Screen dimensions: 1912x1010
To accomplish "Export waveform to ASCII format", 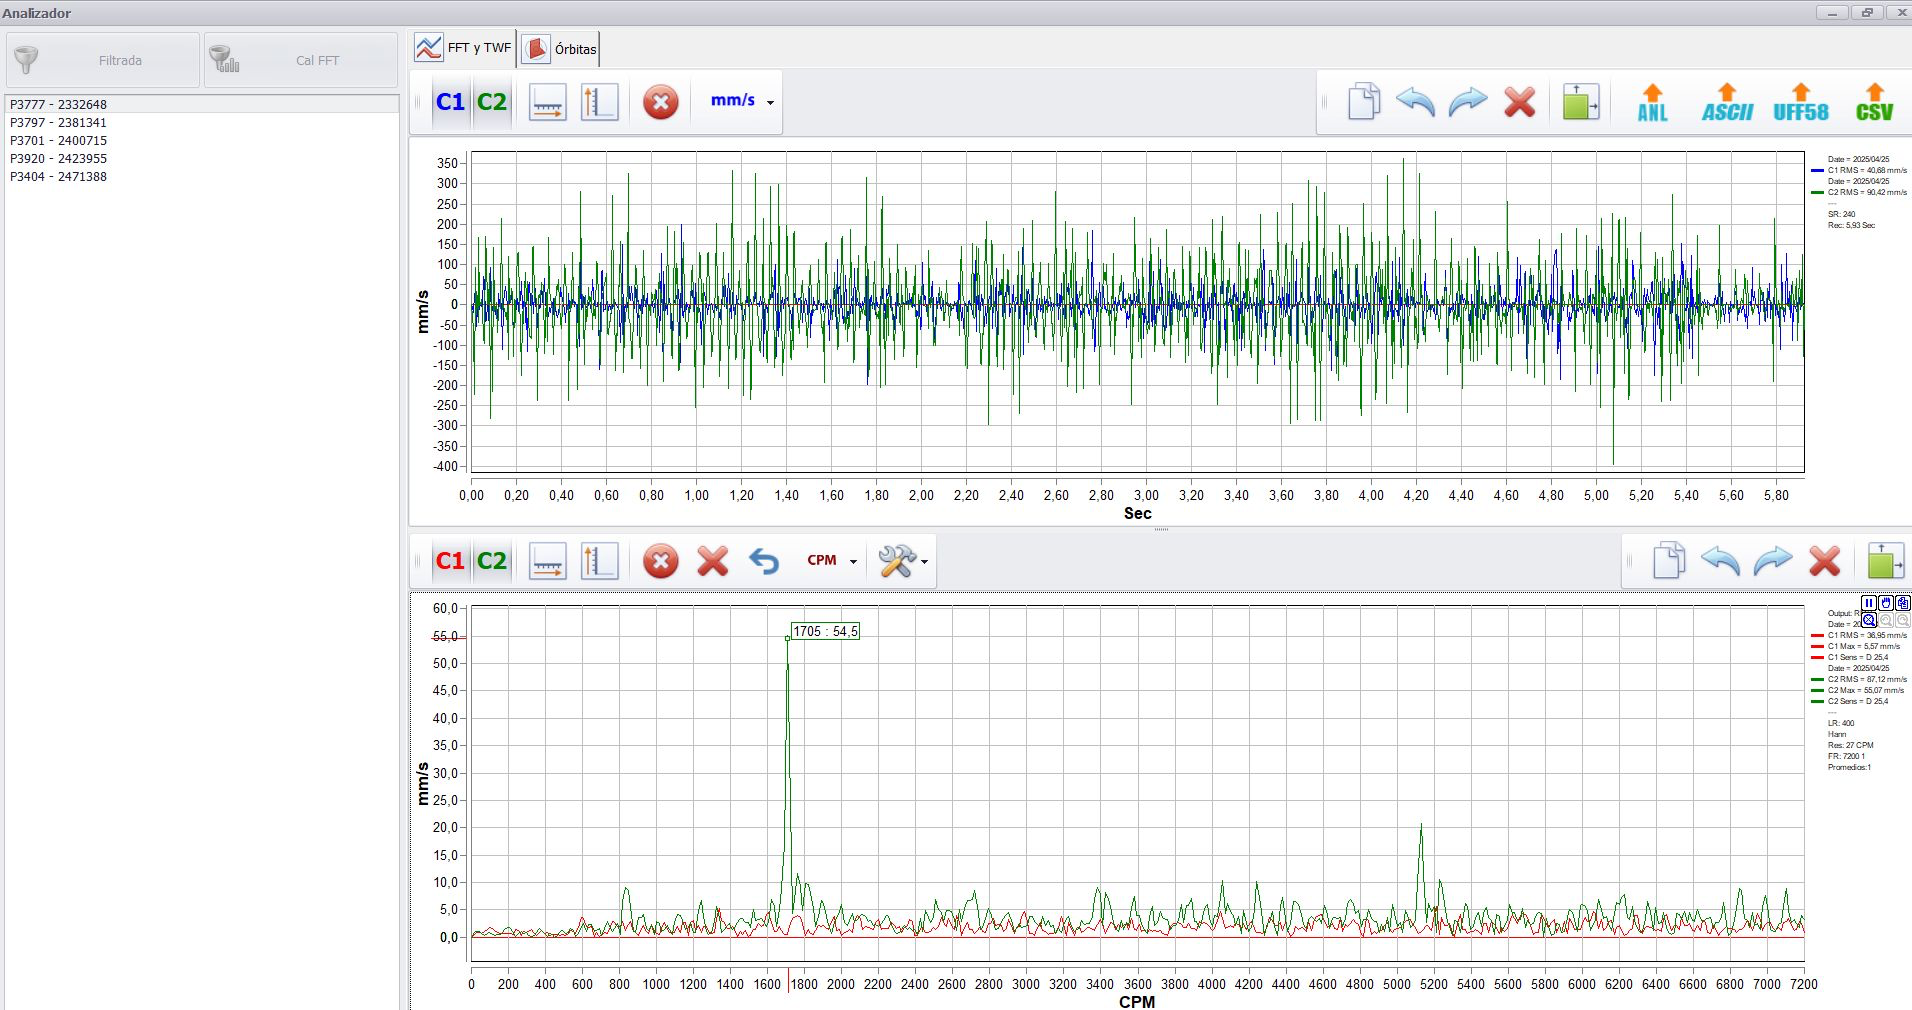I will 1727,102.
